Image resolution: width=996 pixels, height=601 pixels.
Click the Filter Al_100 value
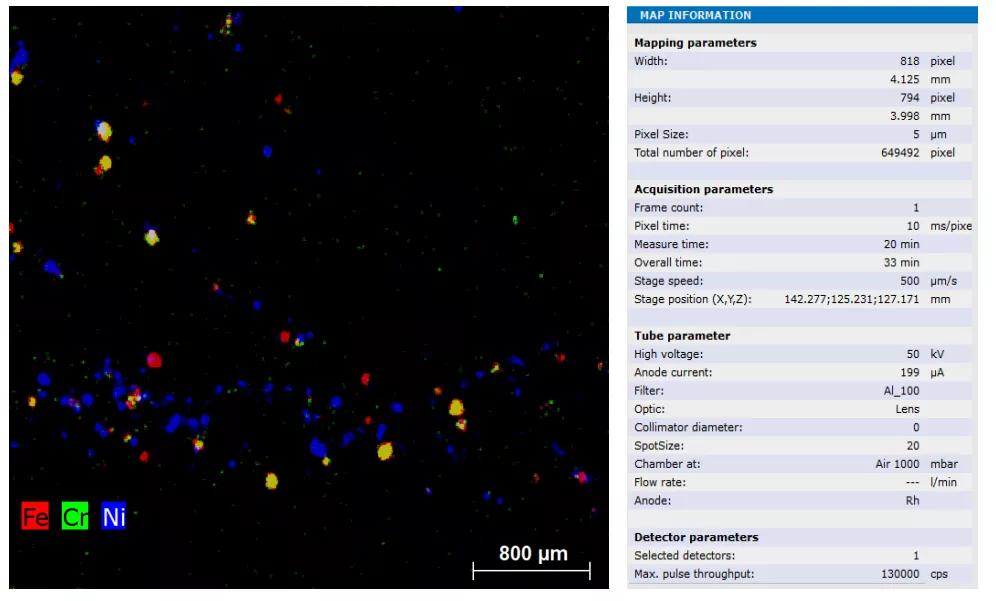point(901,391)
